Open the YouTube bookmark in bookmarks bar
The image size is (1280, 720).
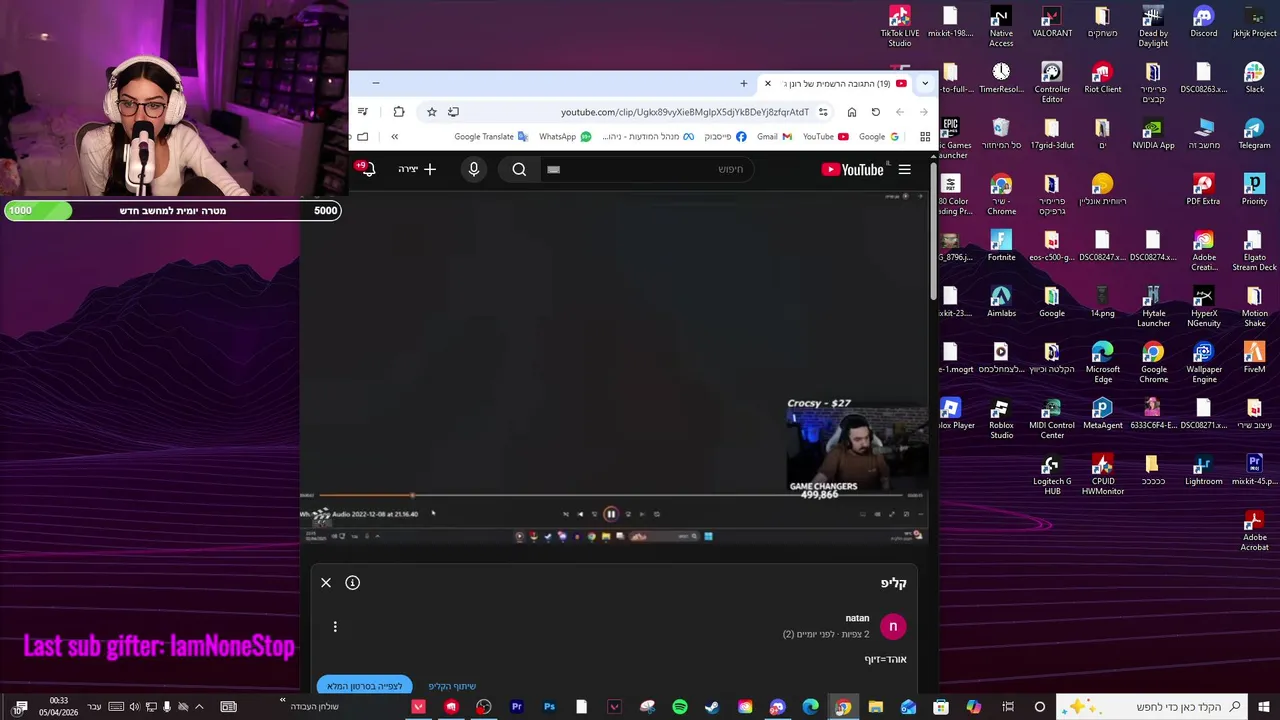tap(825, 137)
